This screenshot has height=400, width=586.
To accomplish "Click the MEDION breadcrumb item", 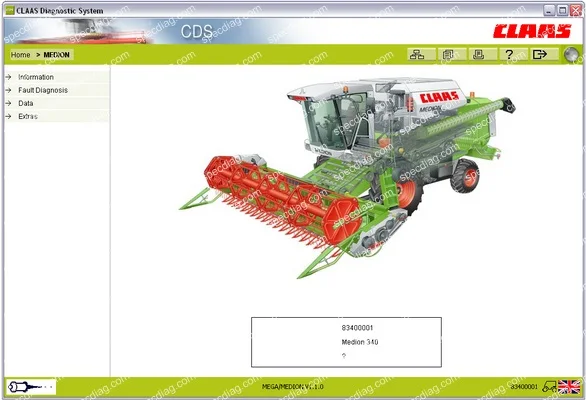I will pos(56,55).
